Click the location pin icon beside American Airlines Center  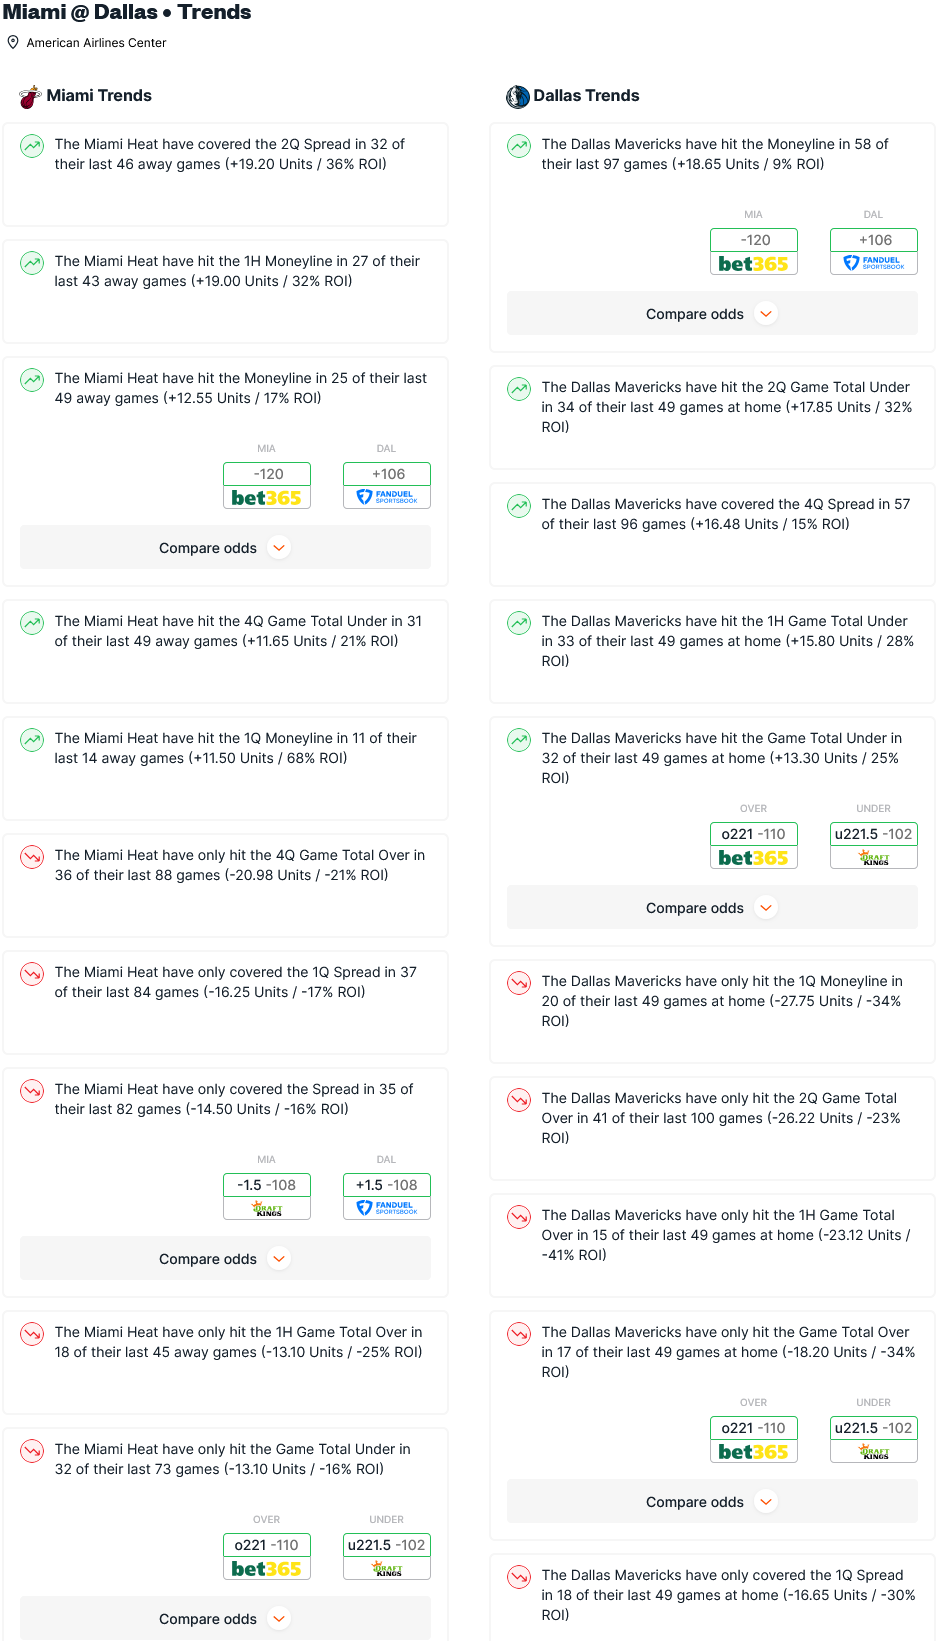coord(13,43)
